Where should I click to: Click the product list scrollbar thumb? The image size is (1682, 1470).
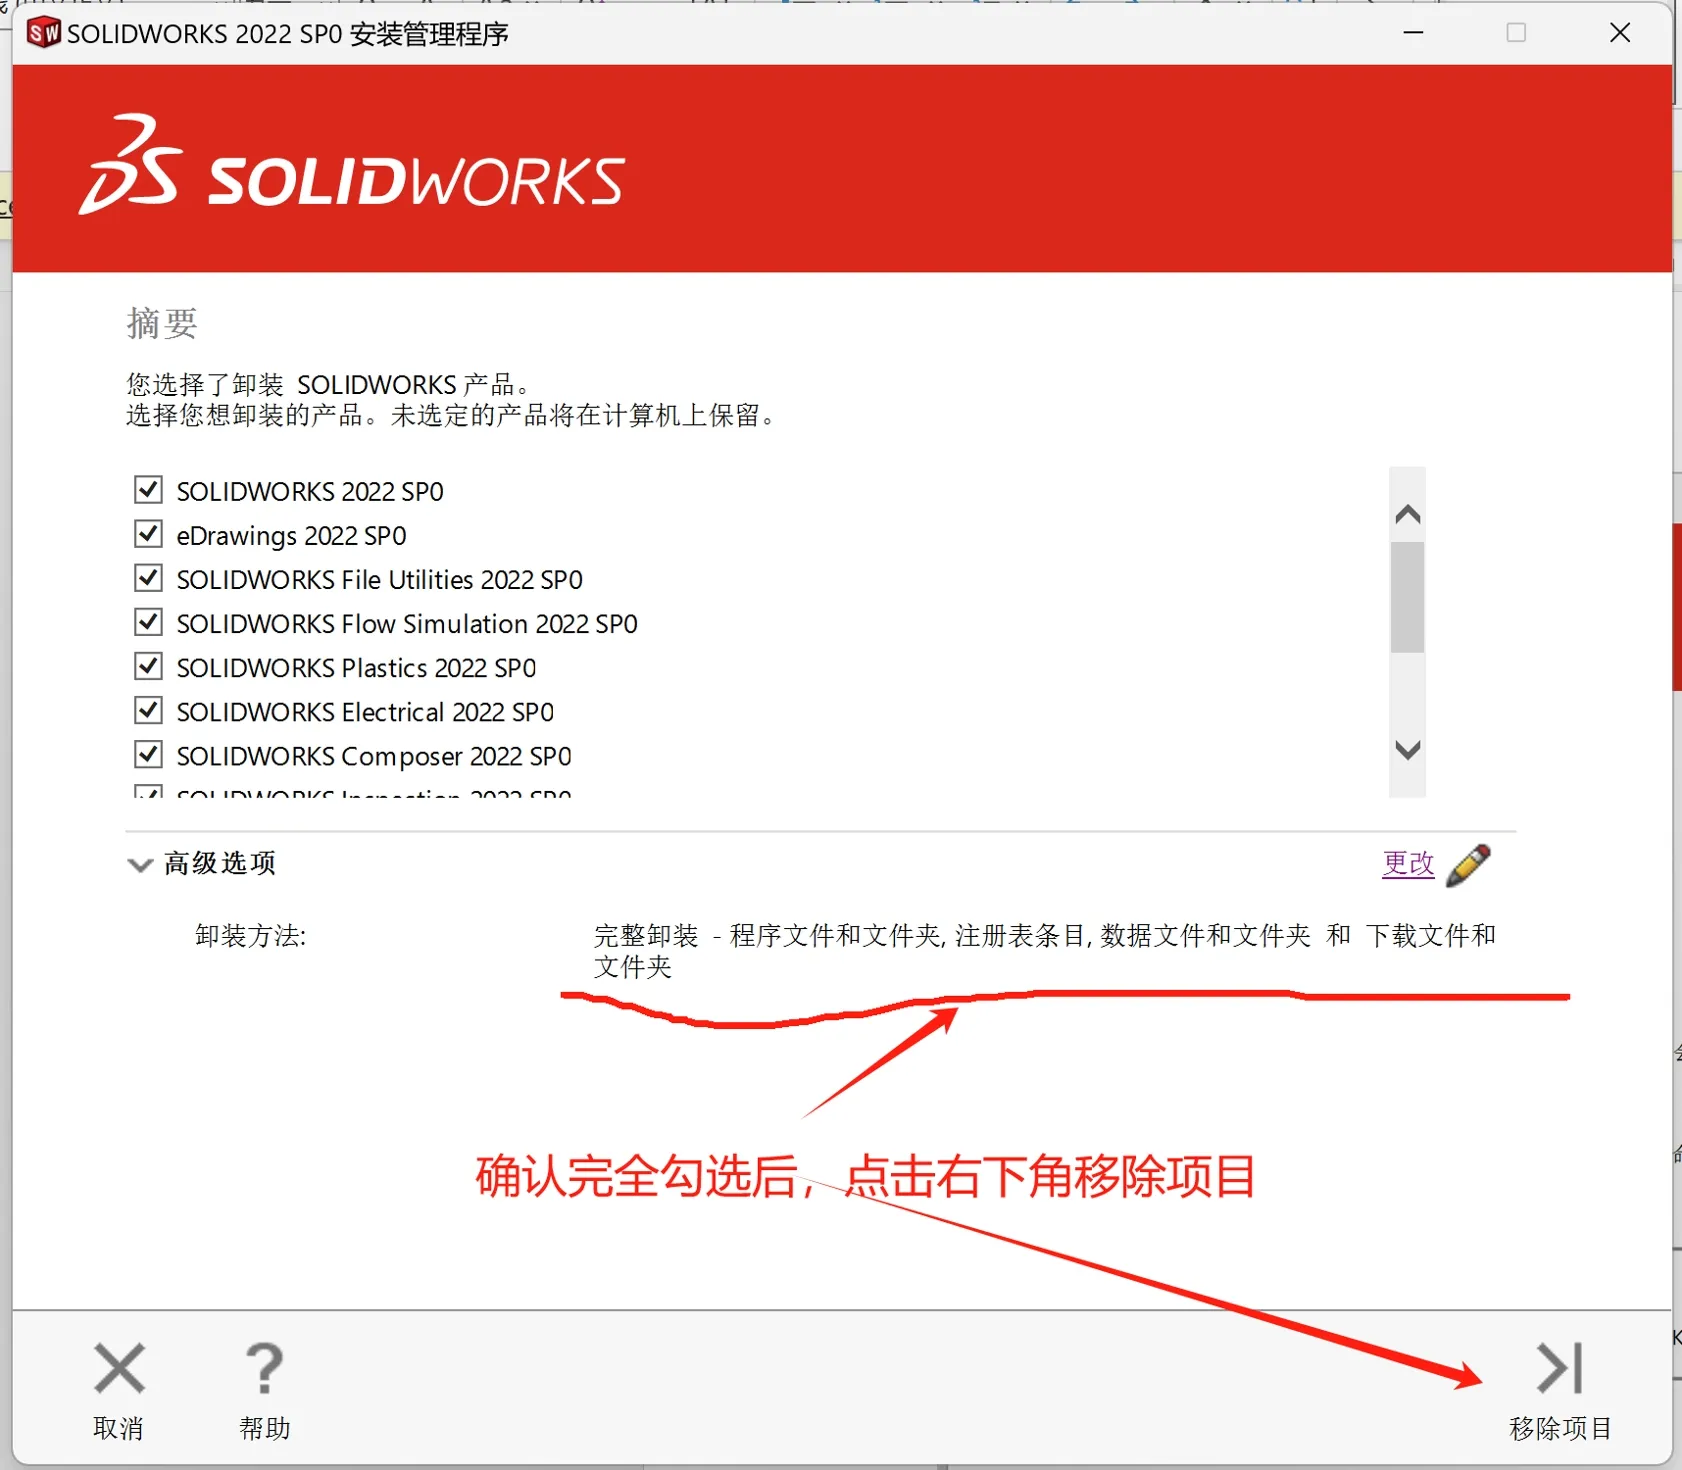[x=1407, y=597]
